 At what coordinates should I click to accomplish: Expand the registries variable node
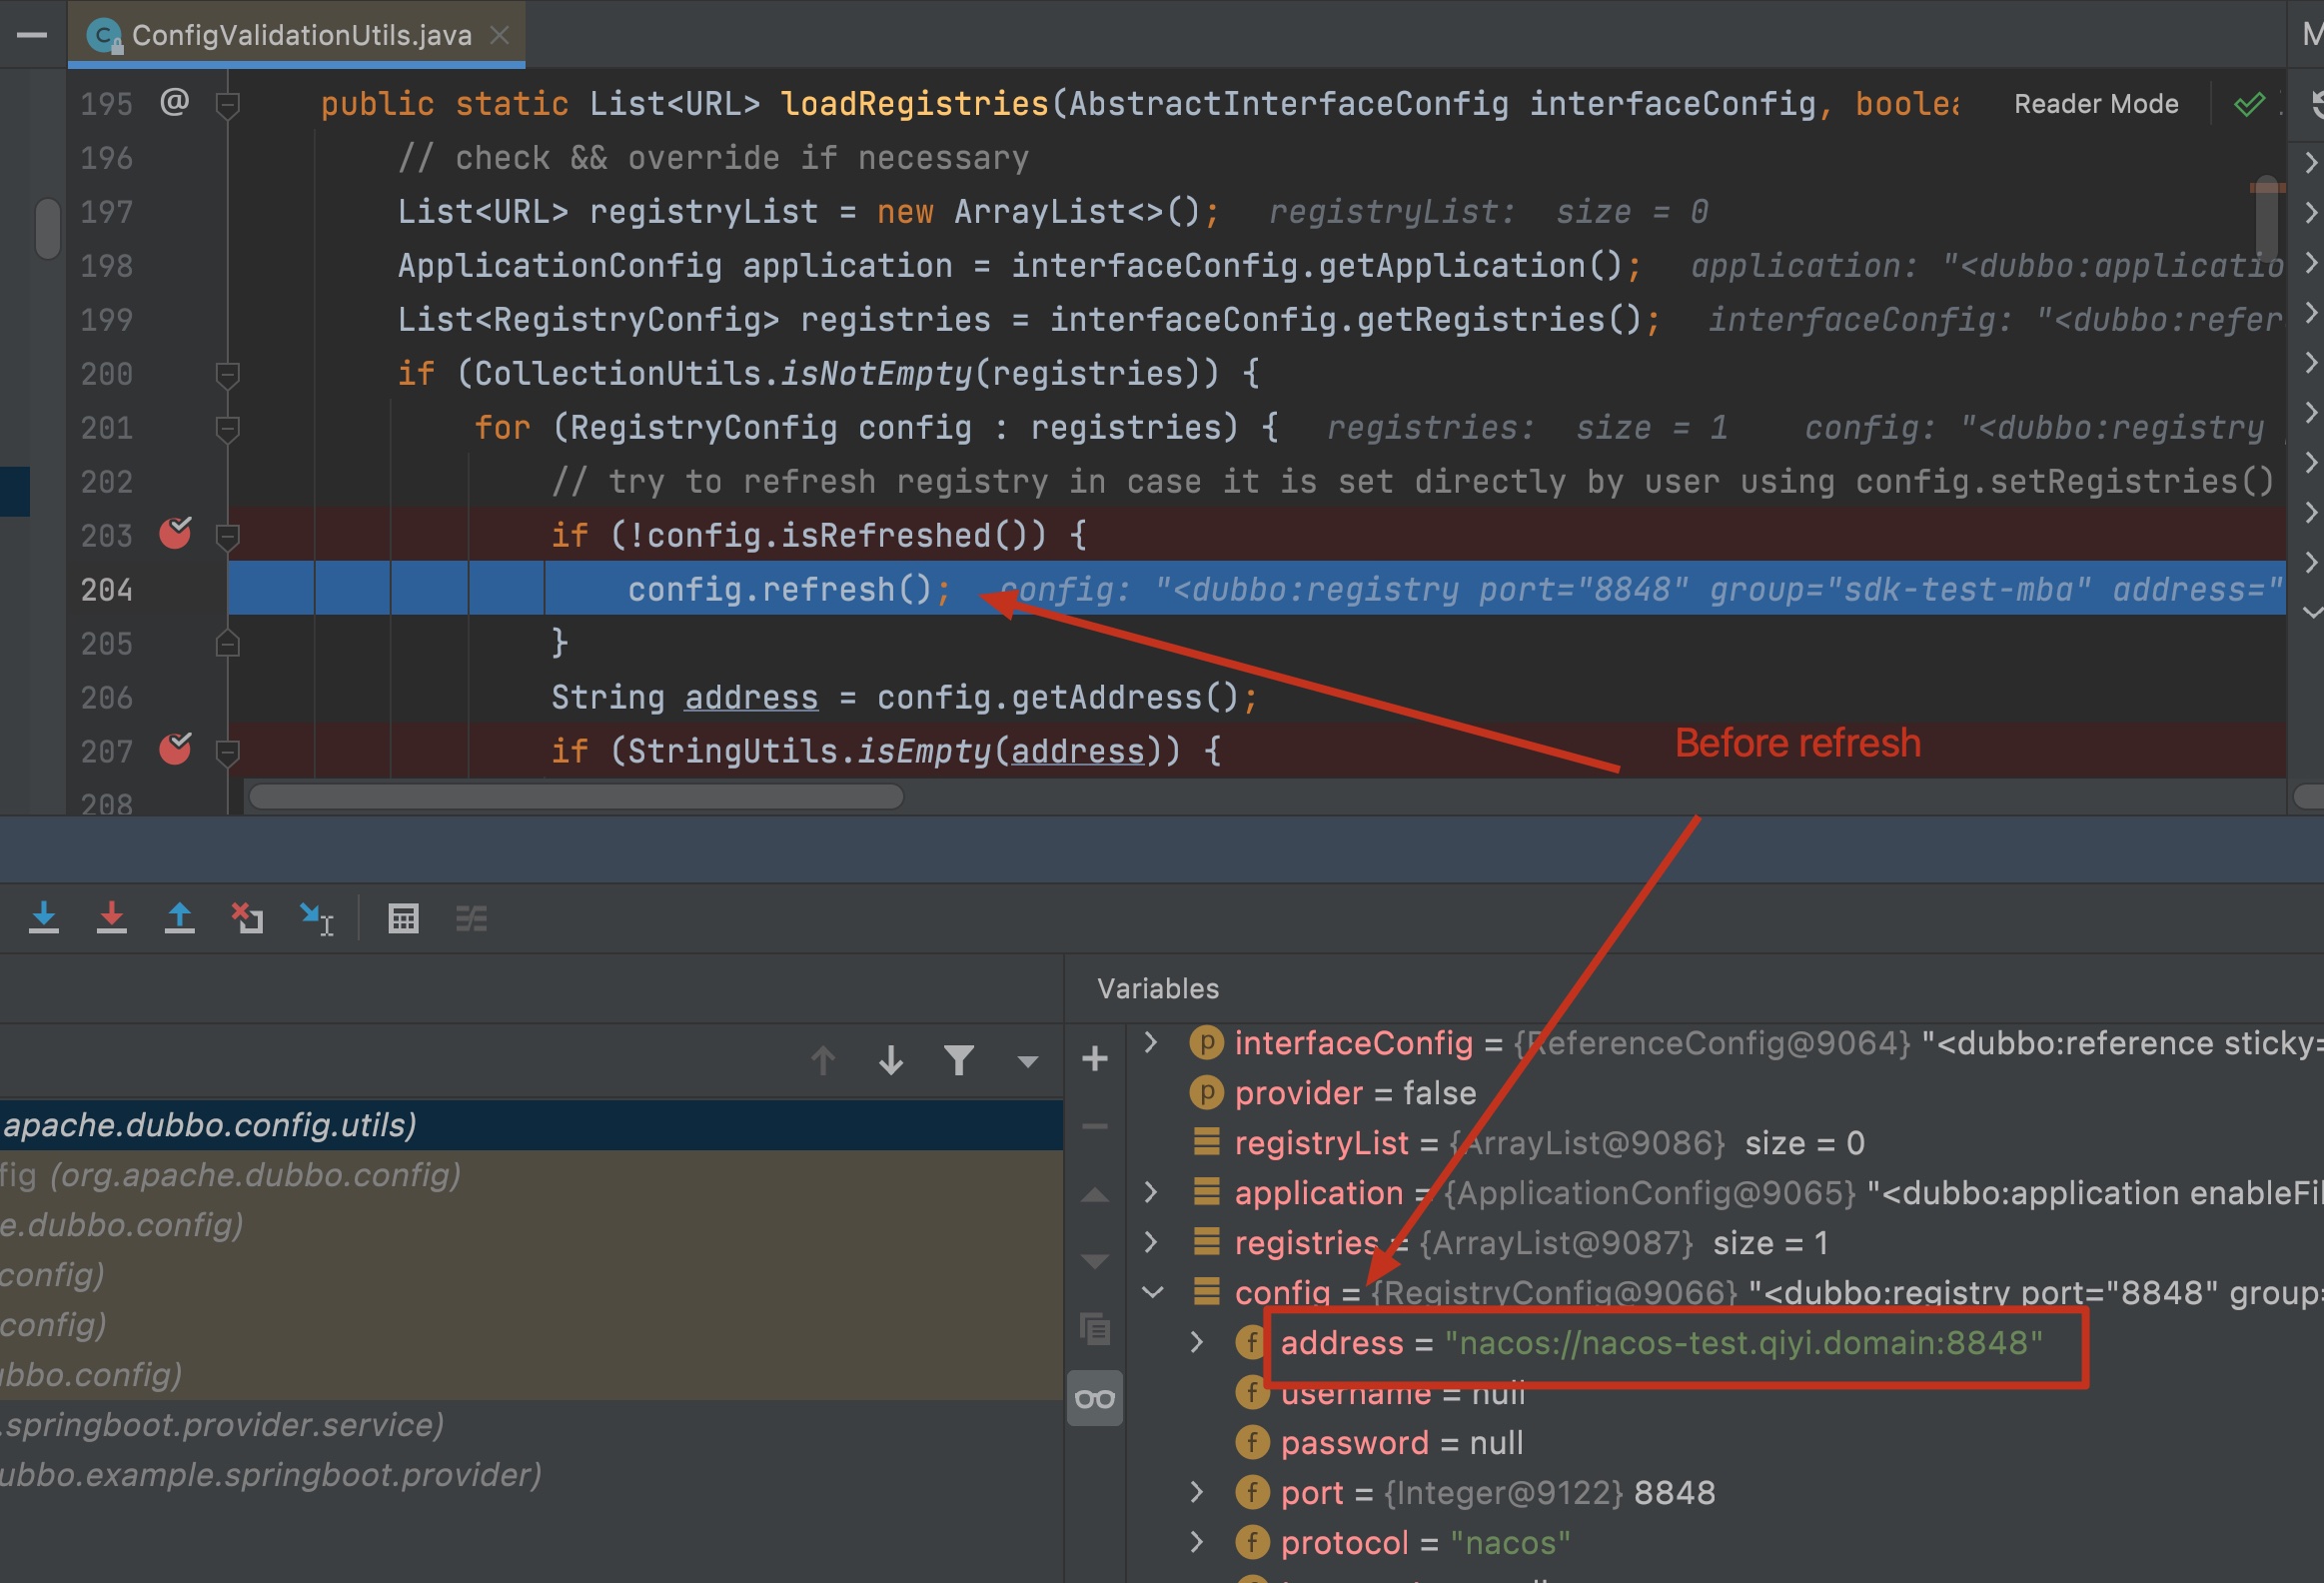pyautogui.click(x=1151, y=1242)
